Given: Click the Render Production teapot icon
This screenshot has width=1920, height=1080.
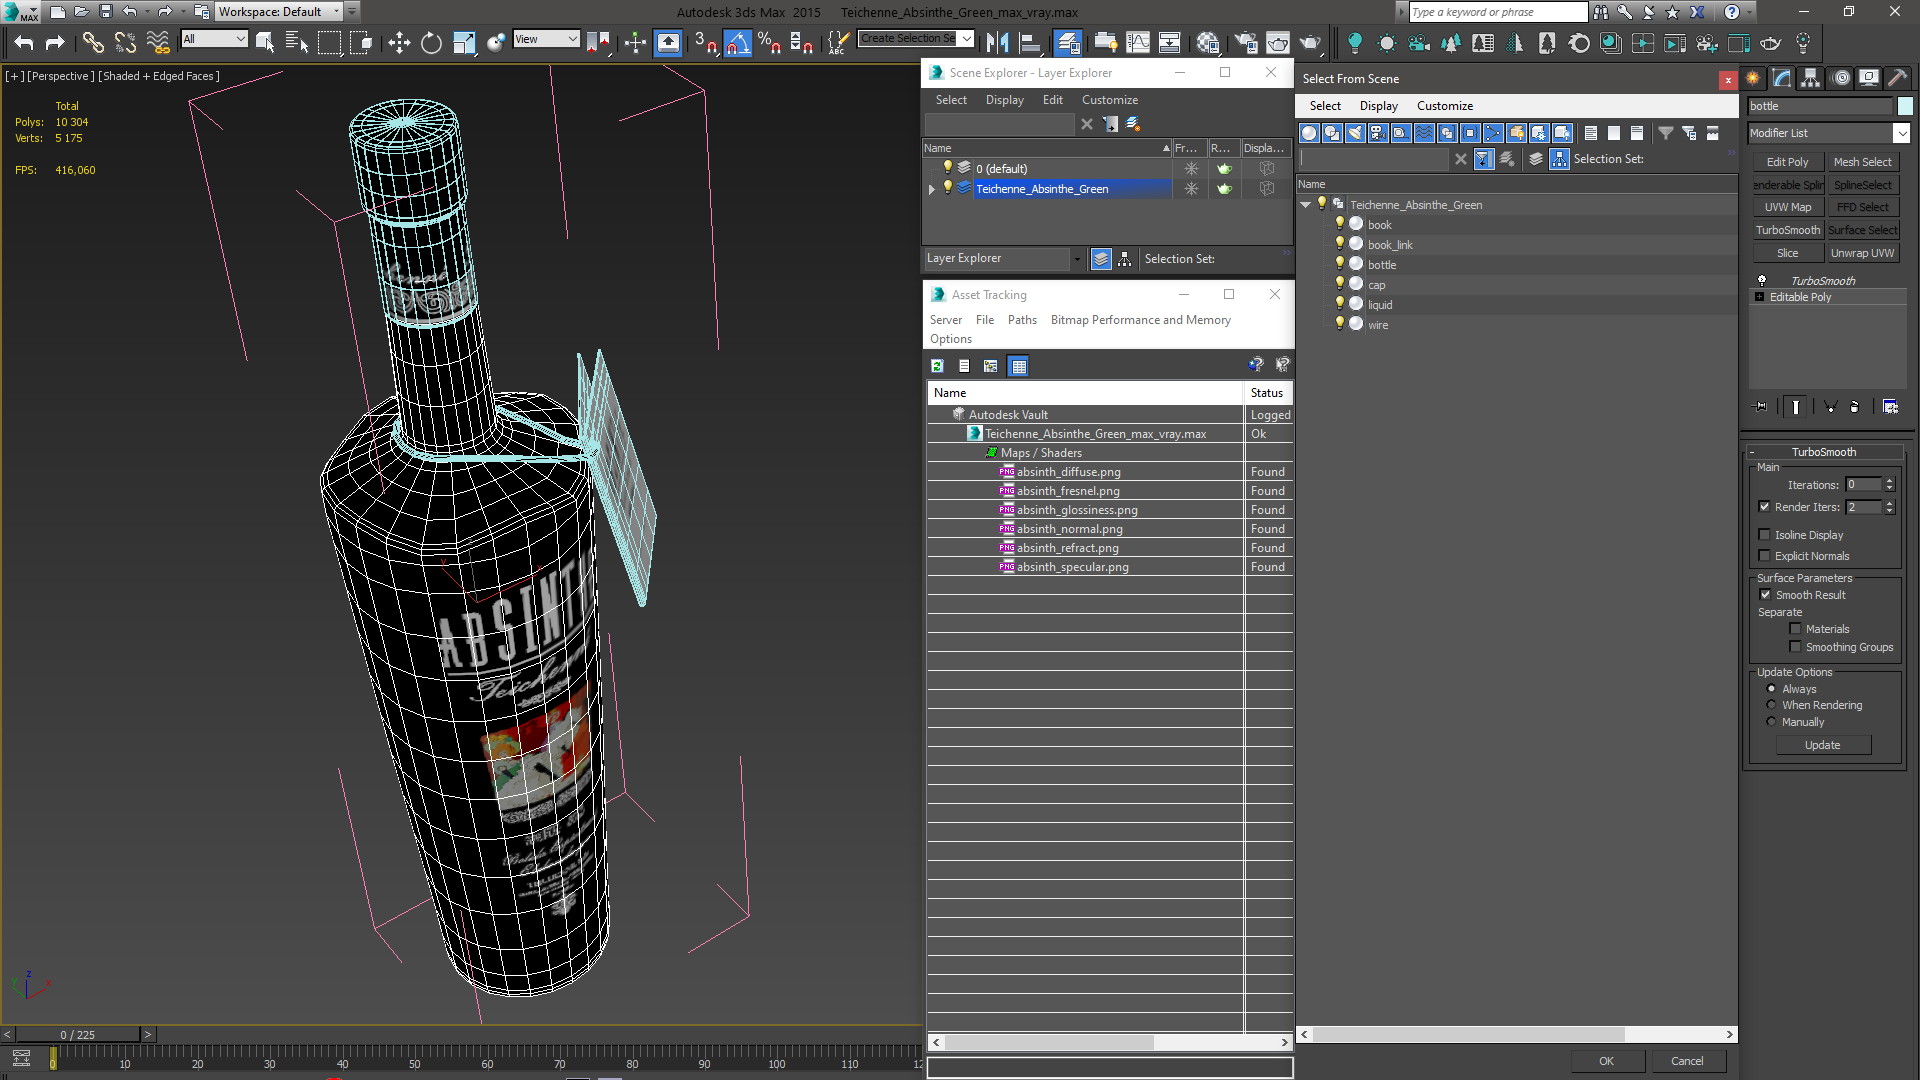Looking at the screenshot, I should click(1310, 42).
